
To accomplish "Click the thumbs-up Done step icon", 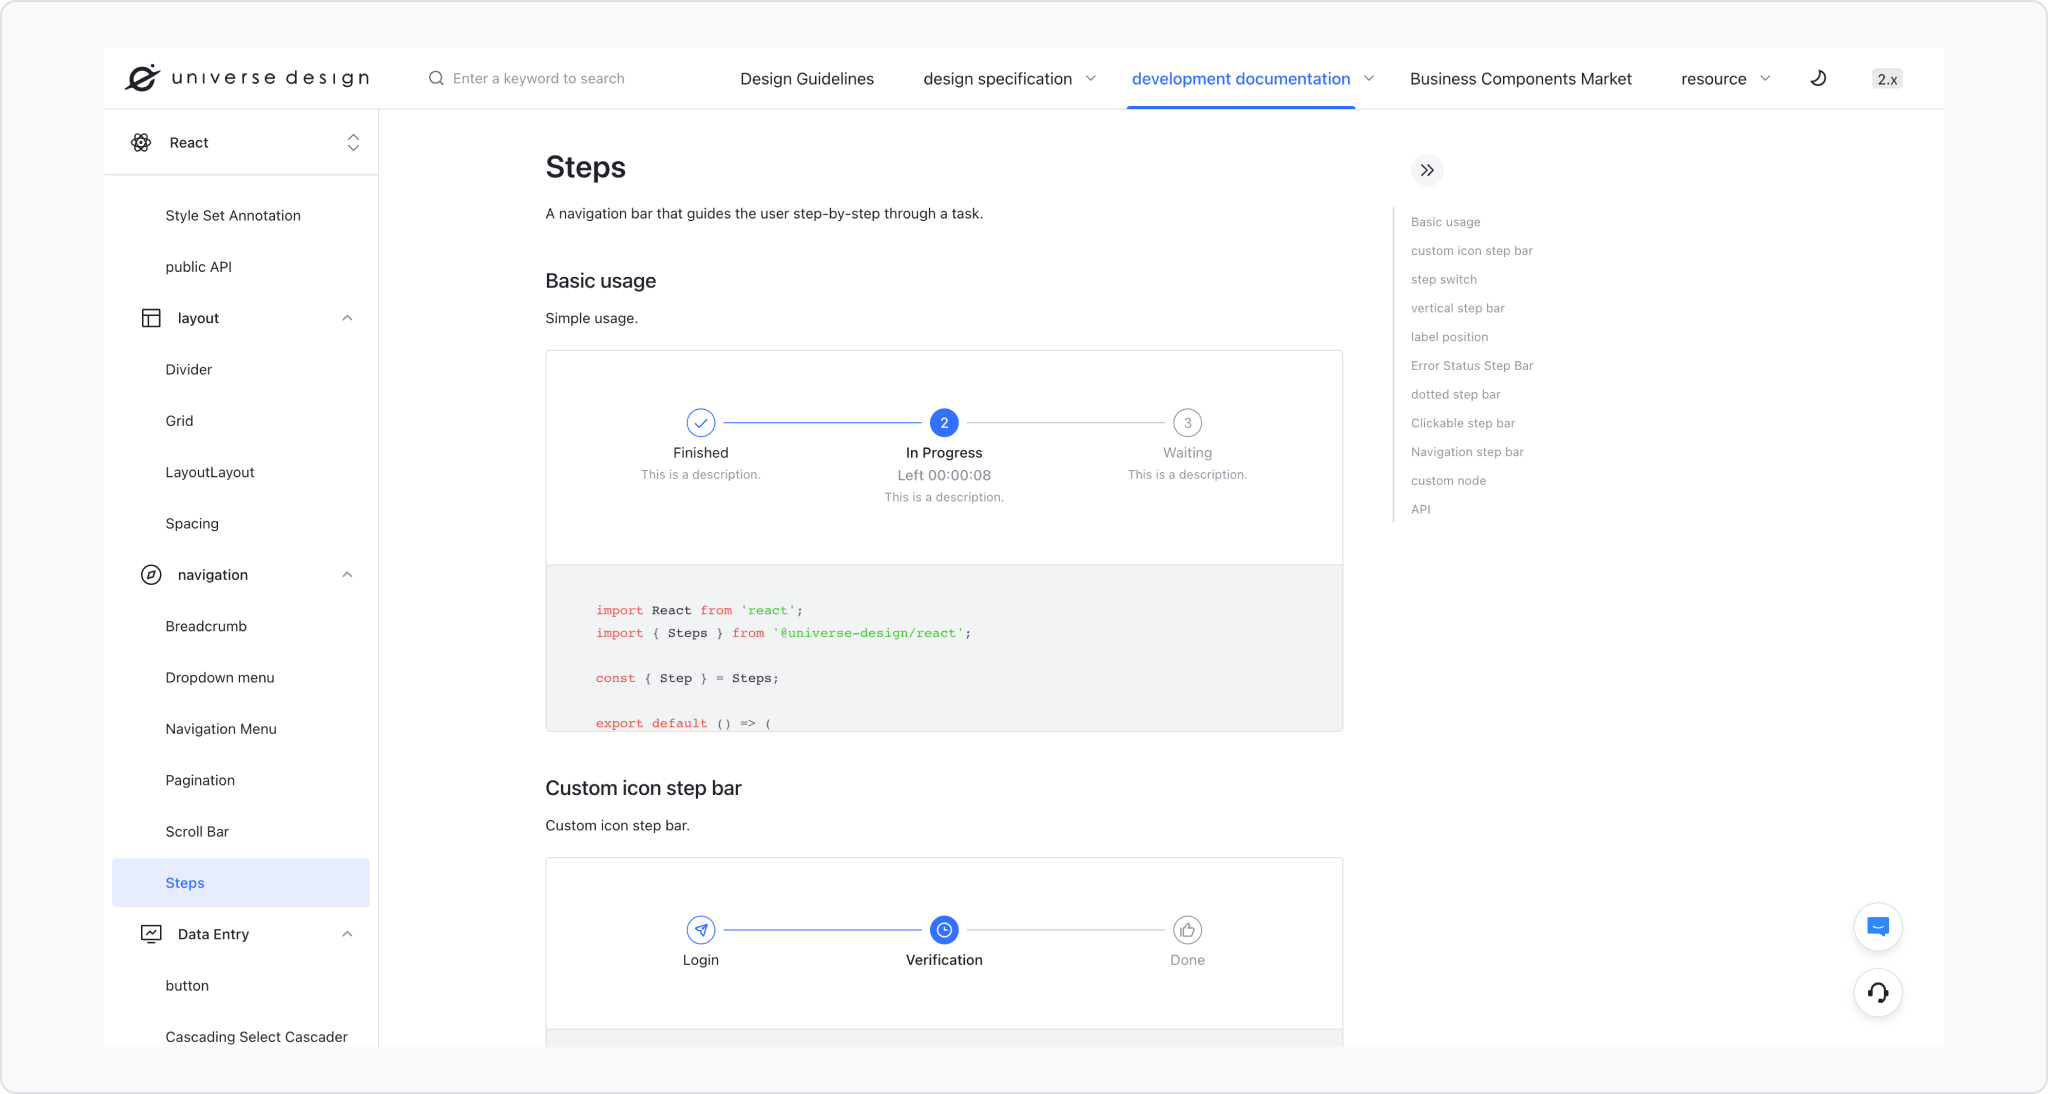I will coord(1187,930).
